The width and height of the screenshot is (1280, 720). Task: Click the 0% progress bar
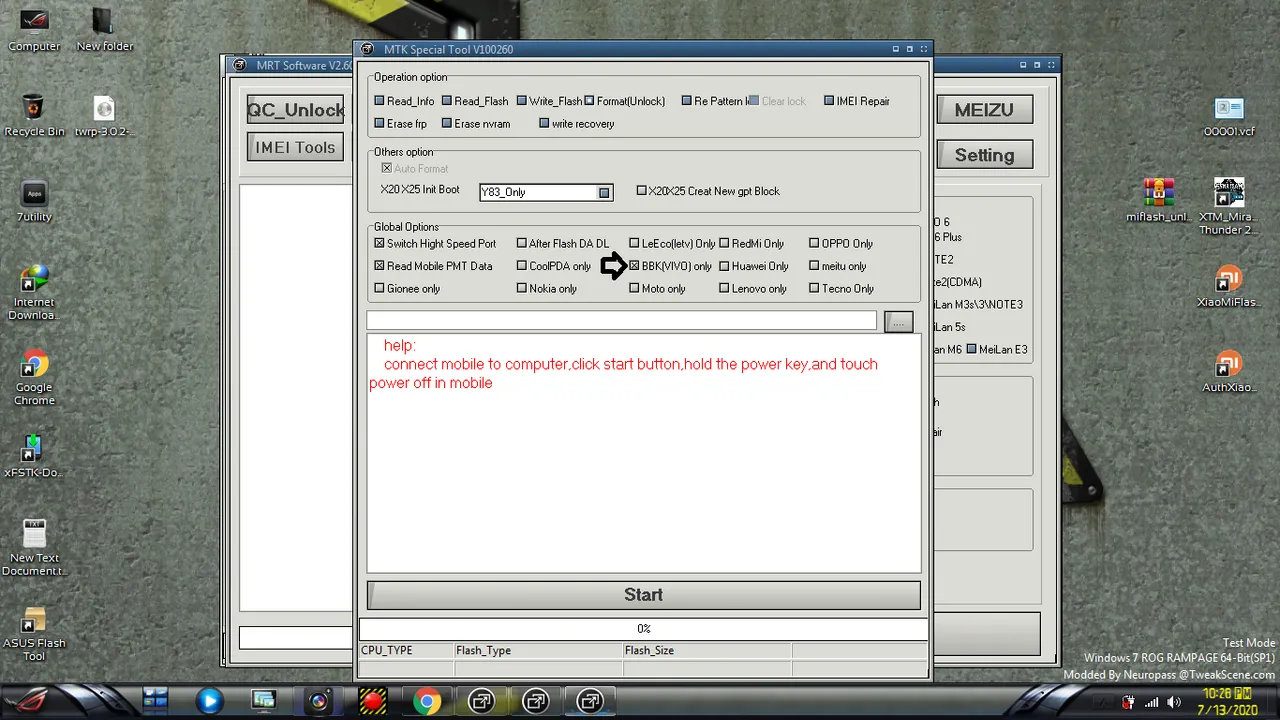643,629
